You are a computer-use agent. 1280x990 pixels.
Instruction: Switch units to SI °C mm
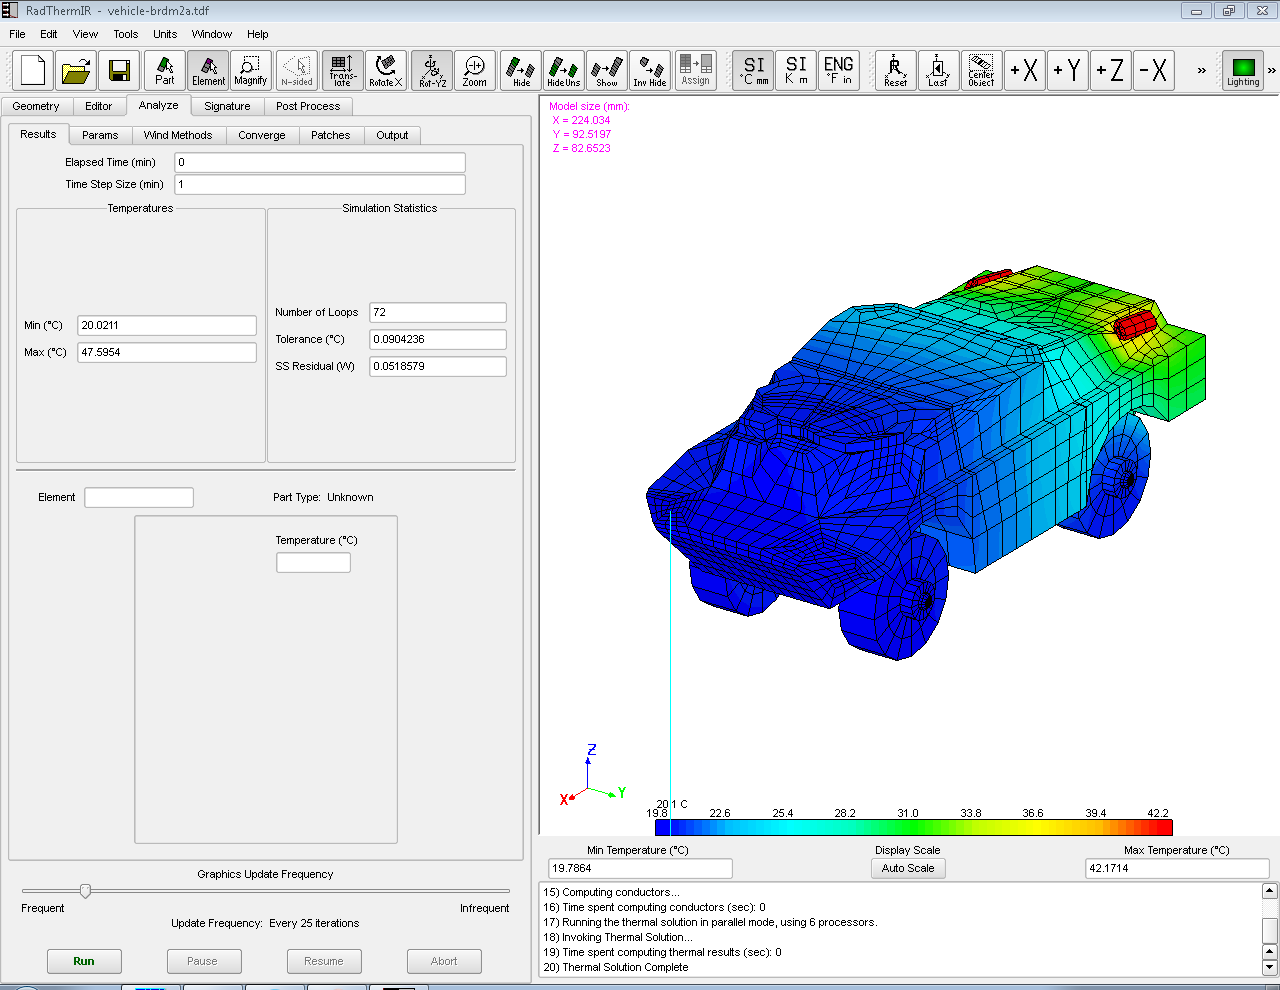pos(754,71)
